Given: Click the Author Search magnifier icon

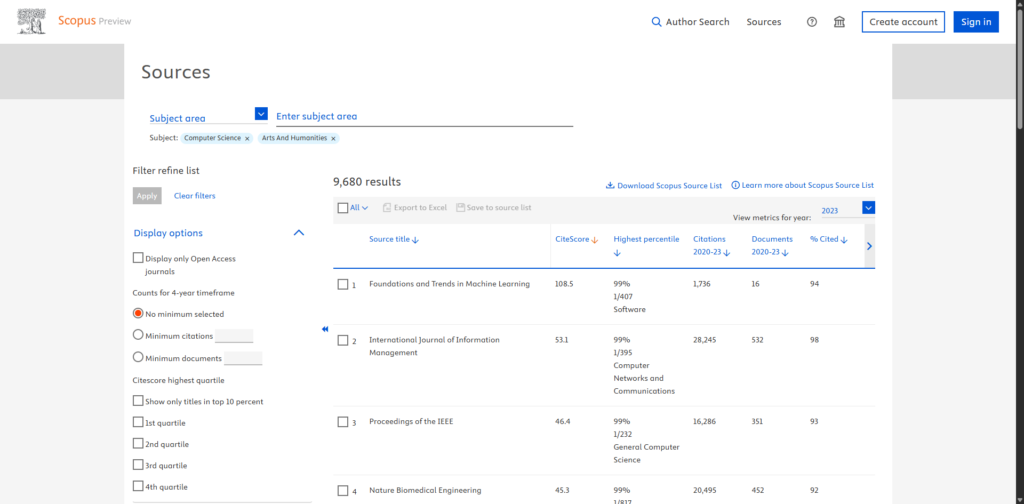Looking at the screenshot, I should tap(657, 22).
